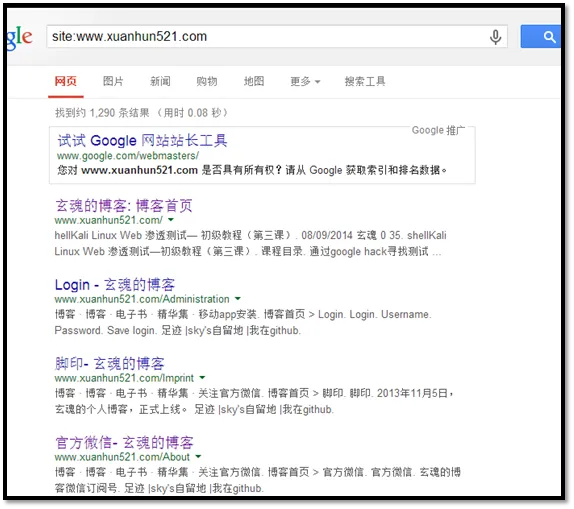Click the microphone voice search icon
Image resolution: width=574 pixels, height=509 pixels.
point(495,37)
